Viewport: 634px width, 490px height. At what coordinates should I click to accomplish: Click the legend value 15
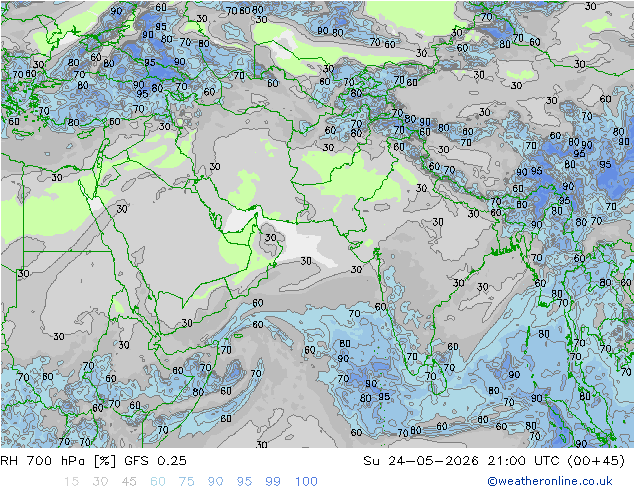[72, 482]
